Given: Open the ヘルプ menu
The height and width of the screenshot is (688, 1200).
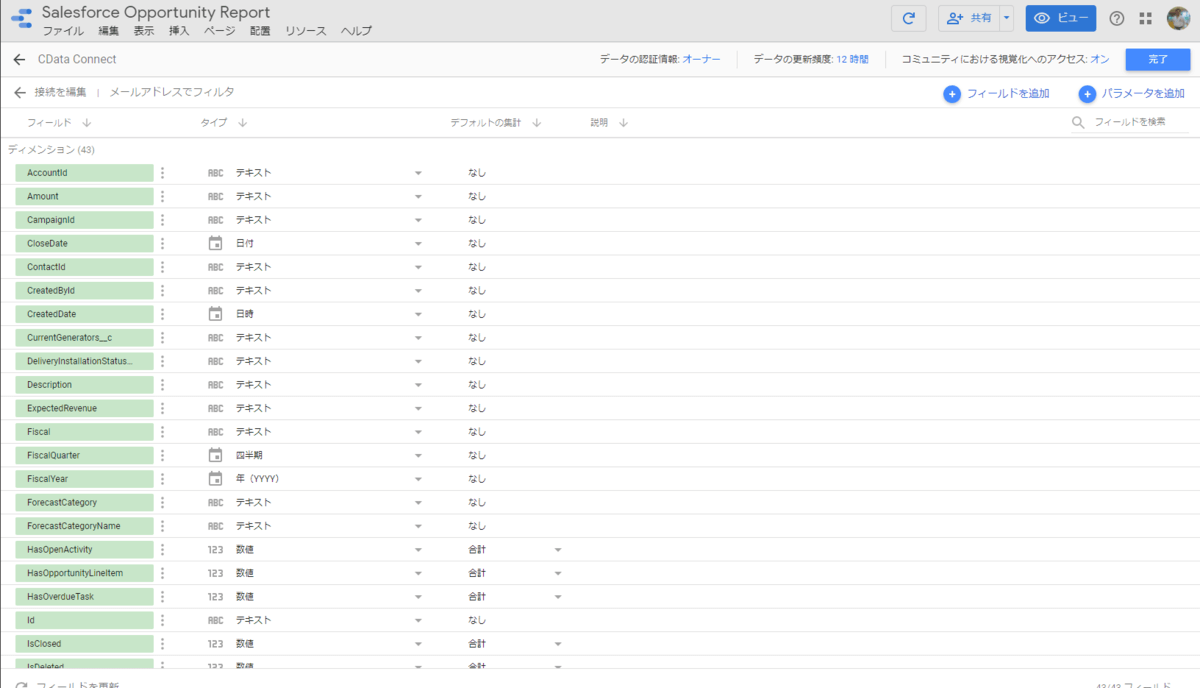Looking at the screenshot, I should (x=356, y=31).
